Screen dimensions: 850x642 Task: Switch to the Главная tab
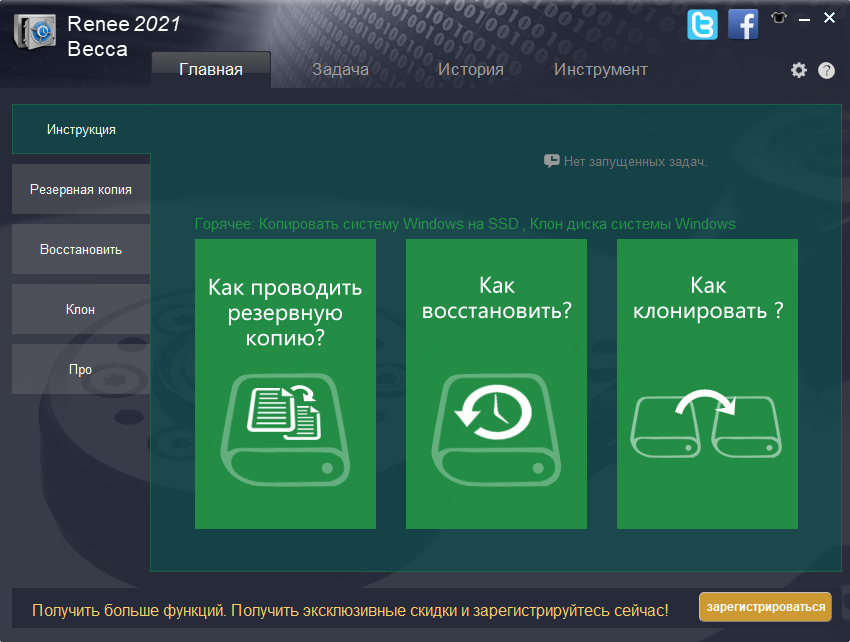[211, 69]
